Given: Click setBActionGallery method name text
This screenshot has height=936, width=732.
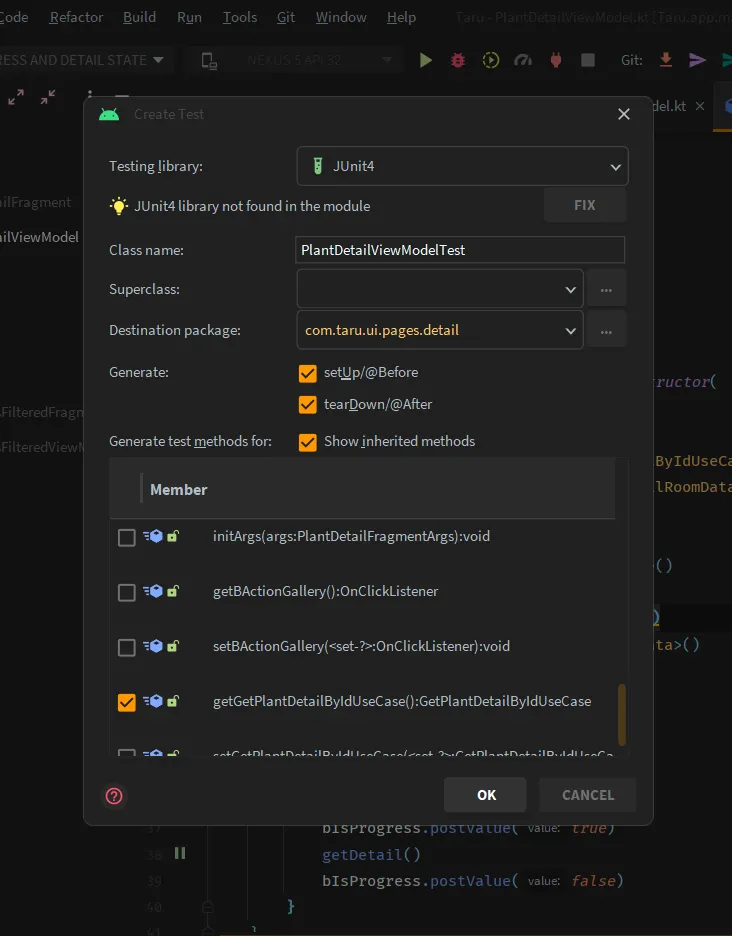Looking at the screenshot, I should point(361,646).
